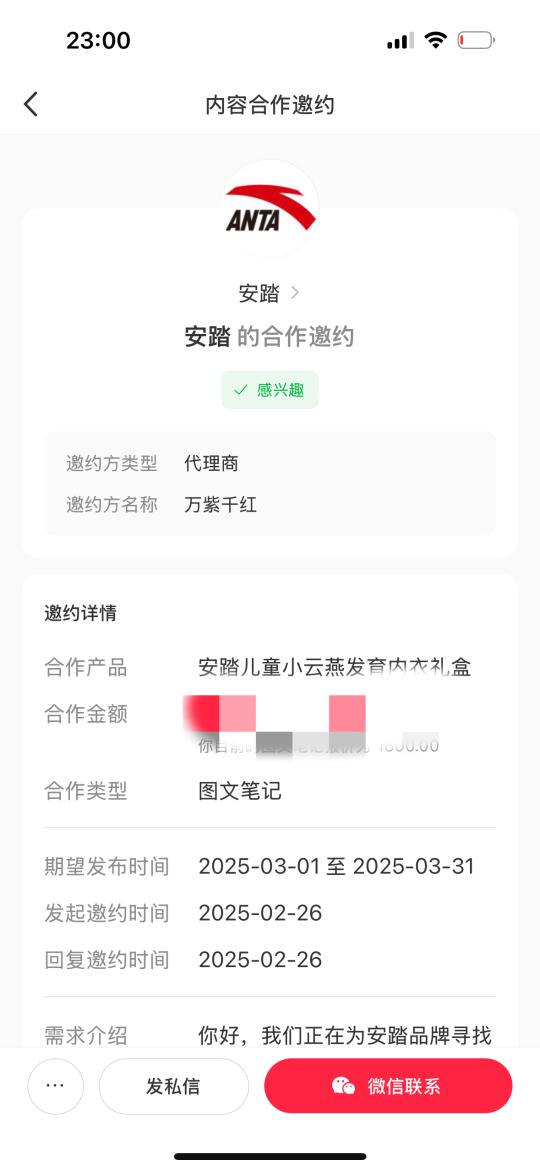Tap the green checkmark in 感兴趣 tag
The height and width of the screenshot is (1171, 540).
(240, 390)
